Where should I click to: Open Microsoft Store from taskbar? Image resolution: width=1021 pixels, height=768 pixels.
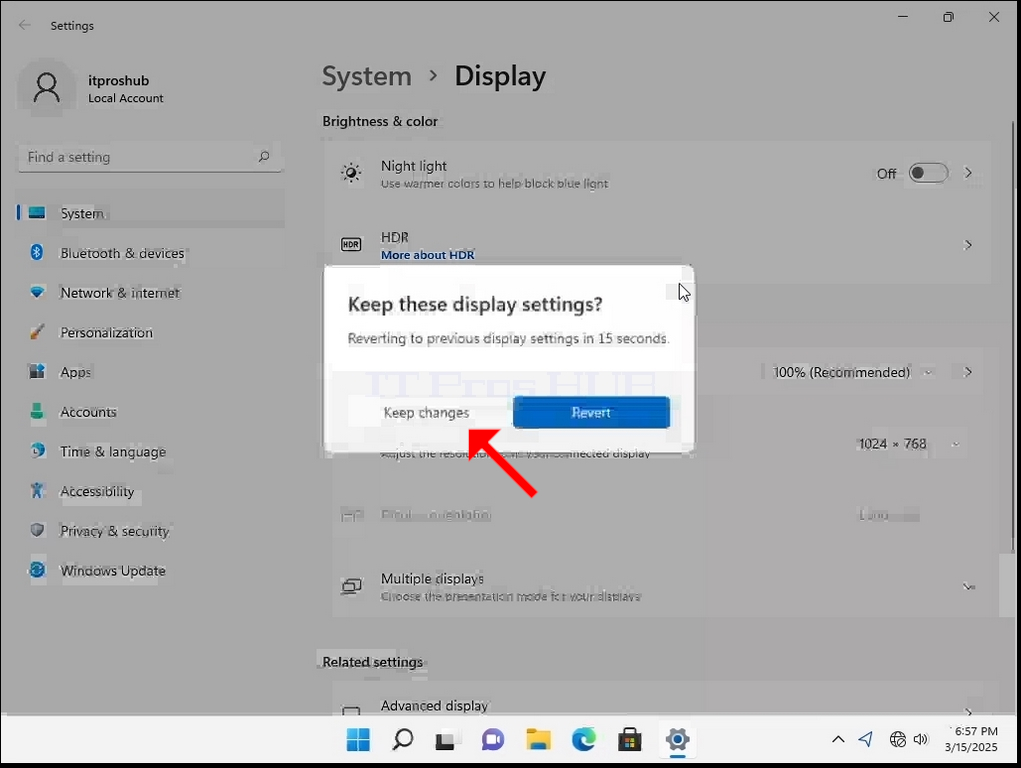click(x=630, y=739)
